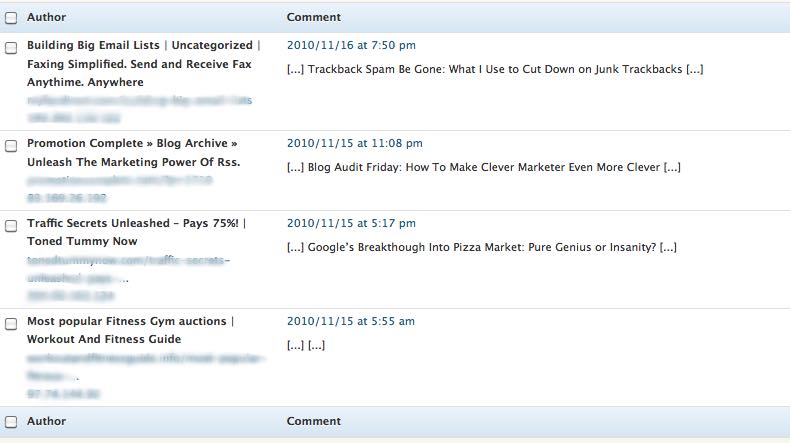The height and width of the screenshot is (443, 790).
Task: Click the blurred IP address under Building Big Email Lists
Action: point(74,118)
